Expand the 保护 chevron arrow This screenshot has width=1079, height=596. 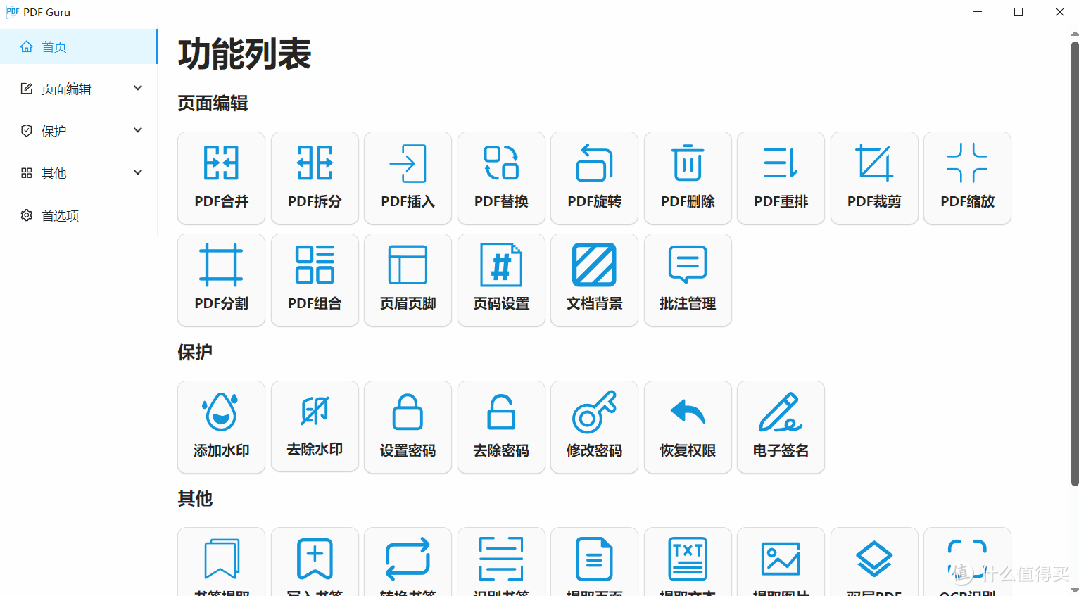pyautogui.click(x=138, y=130)
